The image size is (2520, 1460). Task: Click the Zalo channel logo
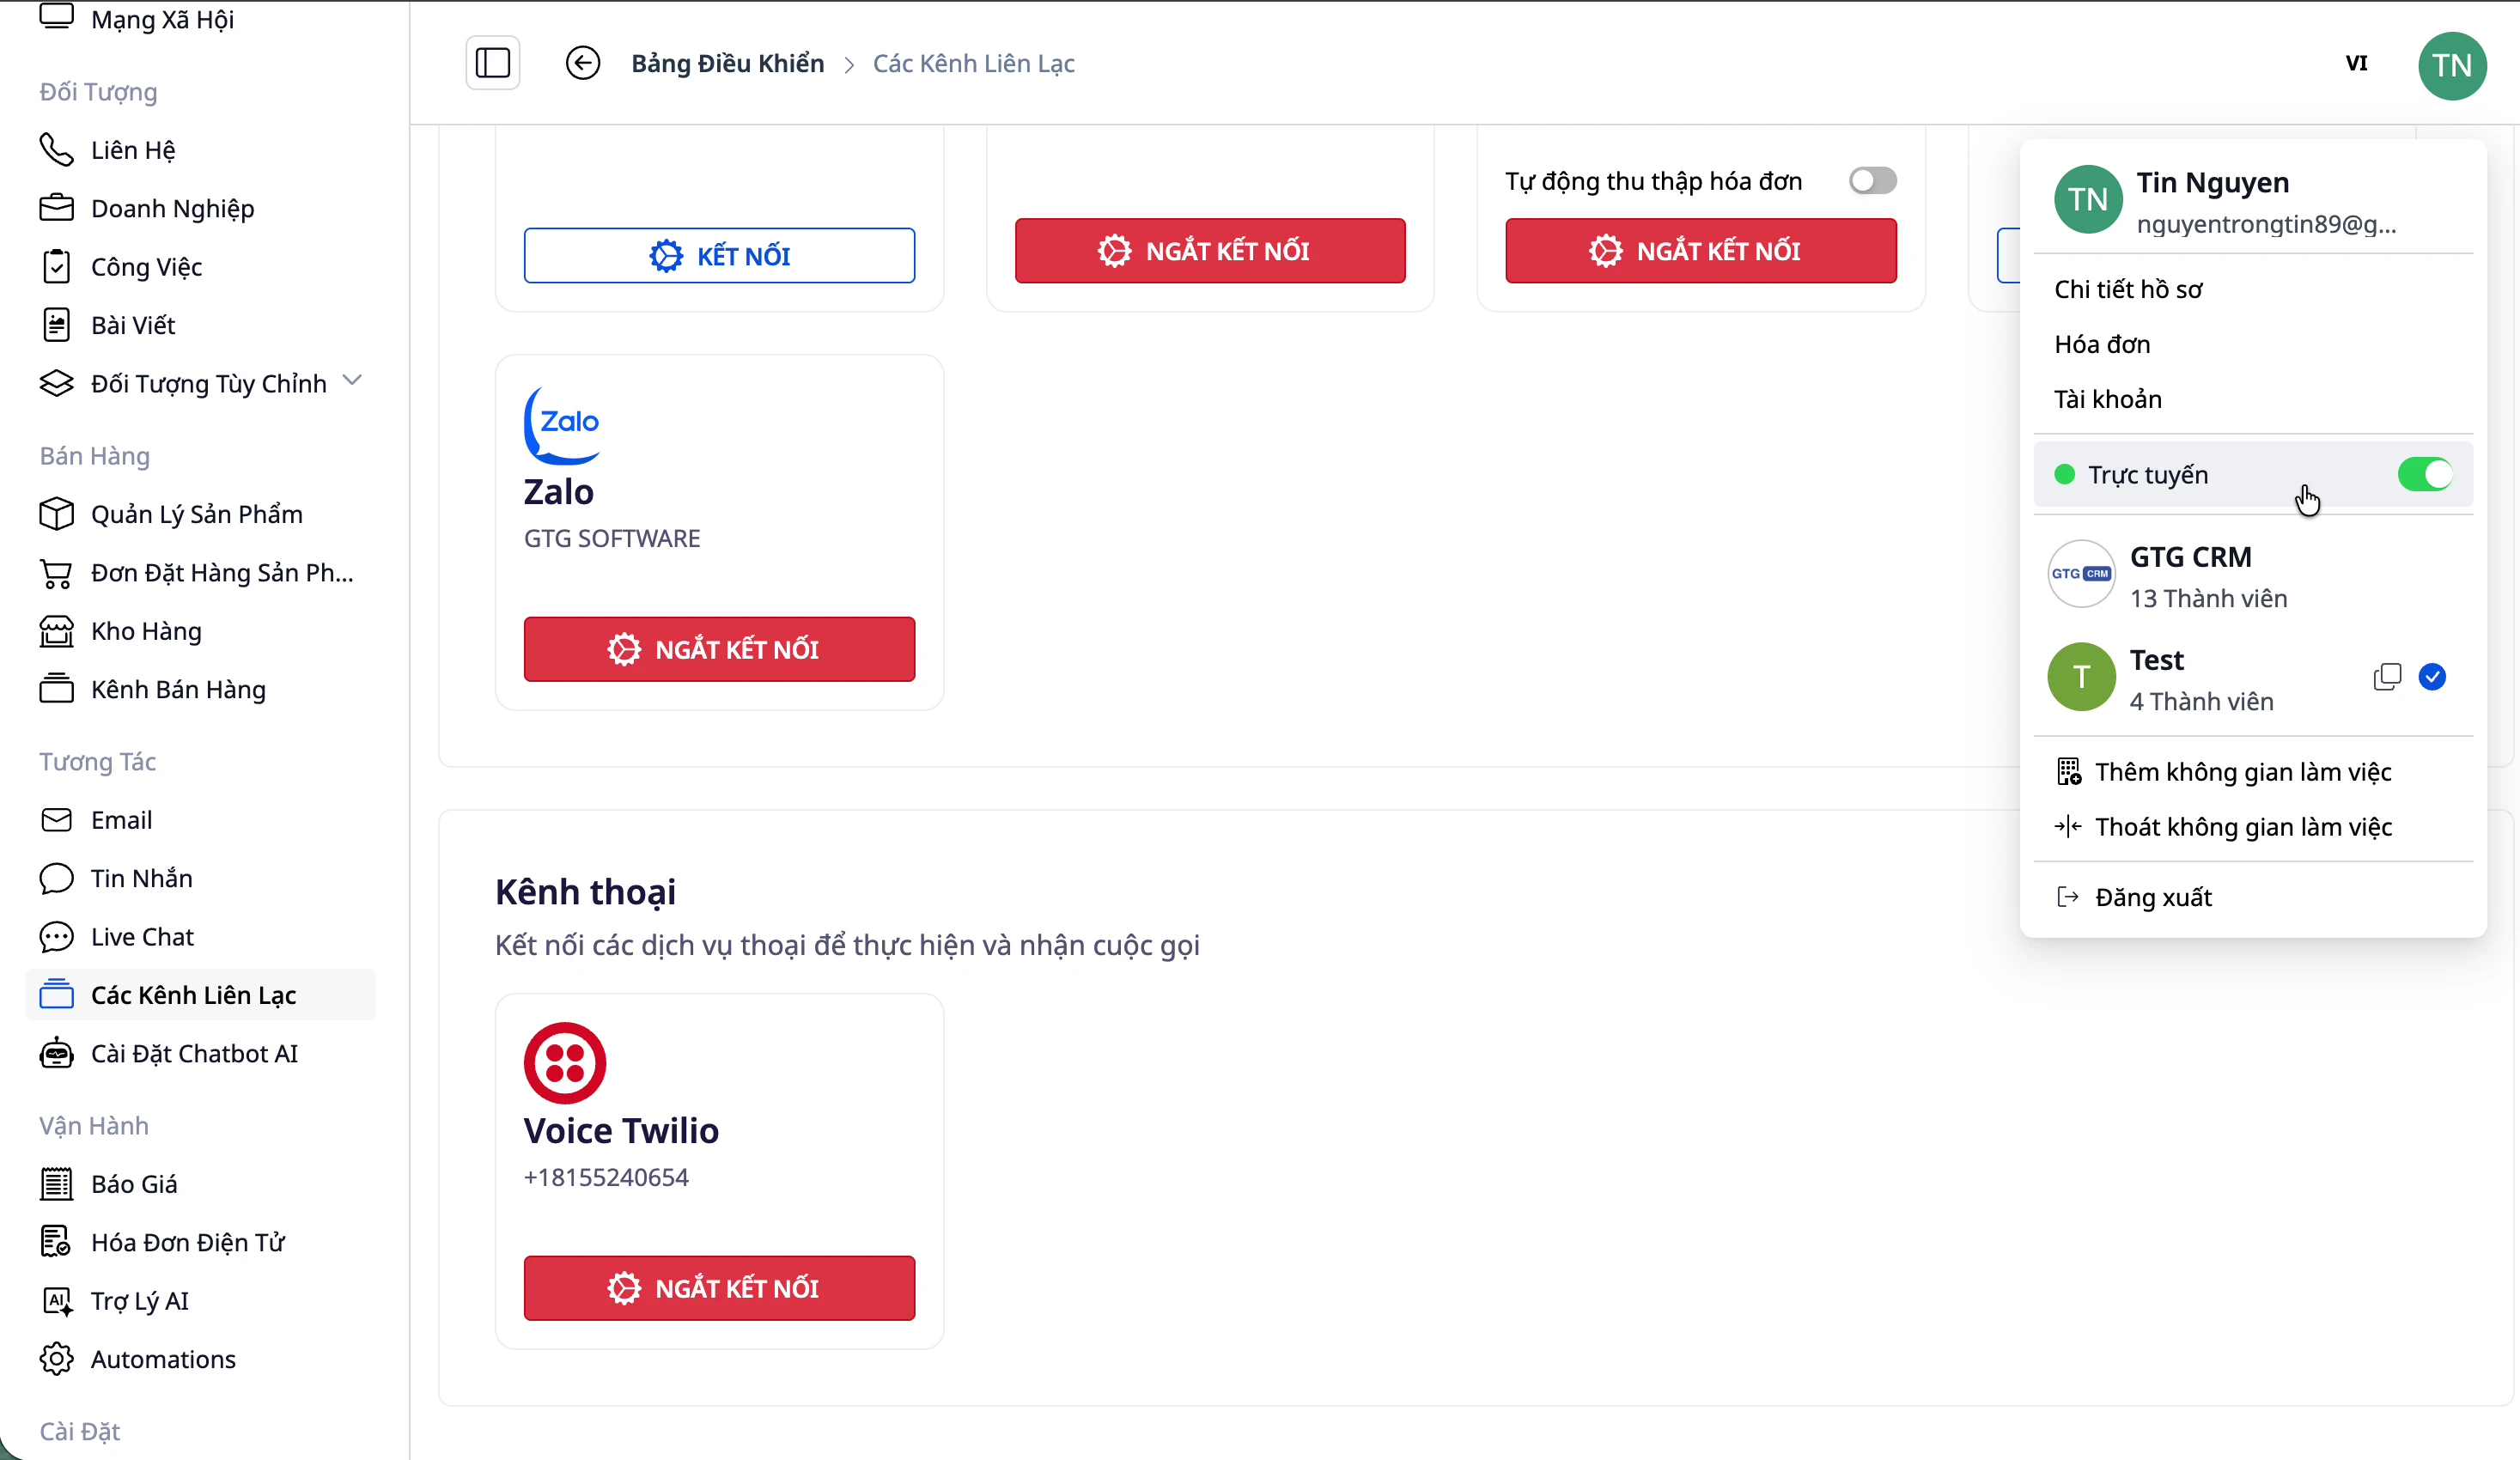coord(562,424)
